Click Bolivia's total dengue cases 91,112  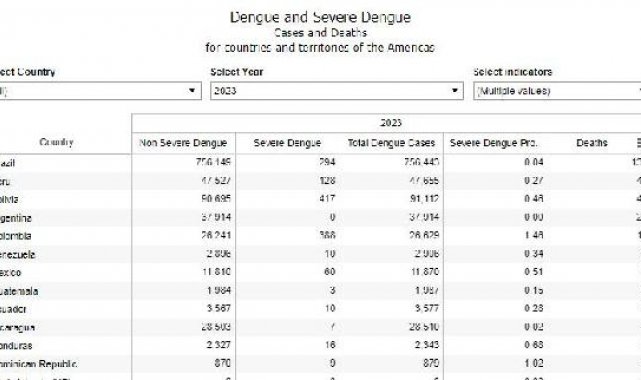(424, 199)
